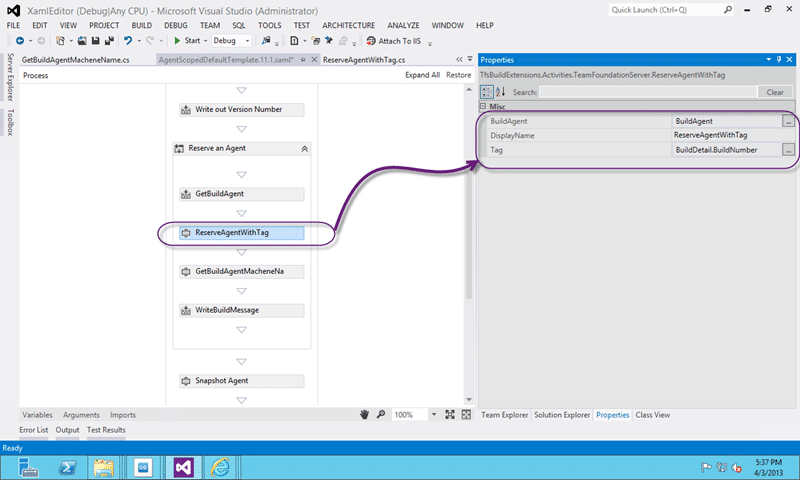Click the Process breadcrumb
The height and width of the screenshot is (480, 800).
point(35,75)
